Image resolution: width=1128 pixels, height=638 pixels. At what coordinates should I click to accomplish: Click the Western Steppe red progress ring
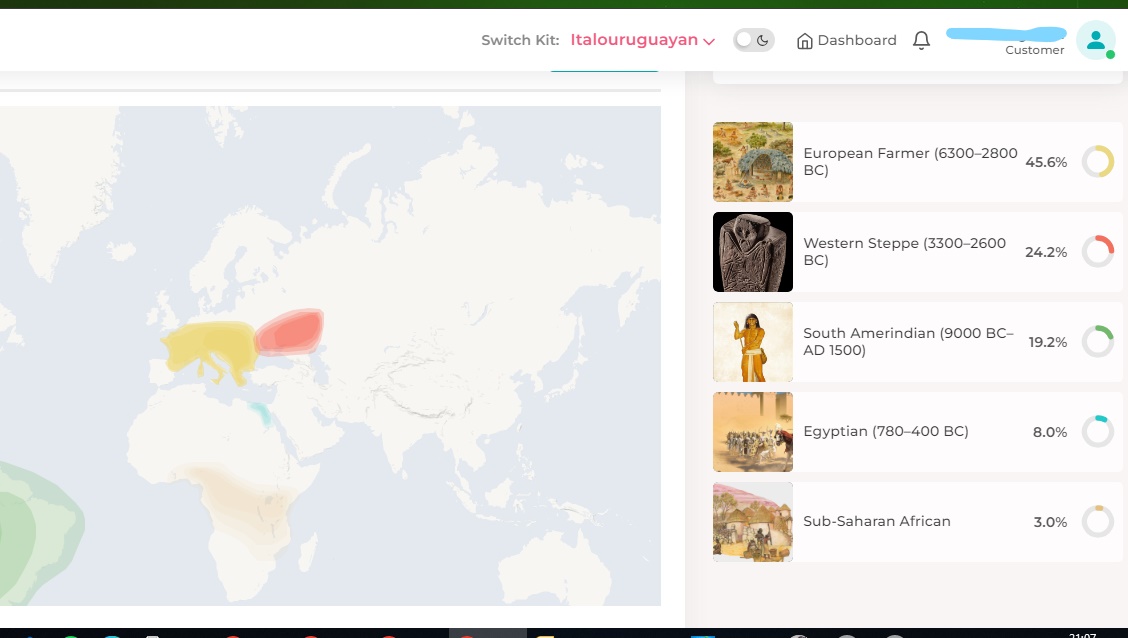pos(1098,252)
